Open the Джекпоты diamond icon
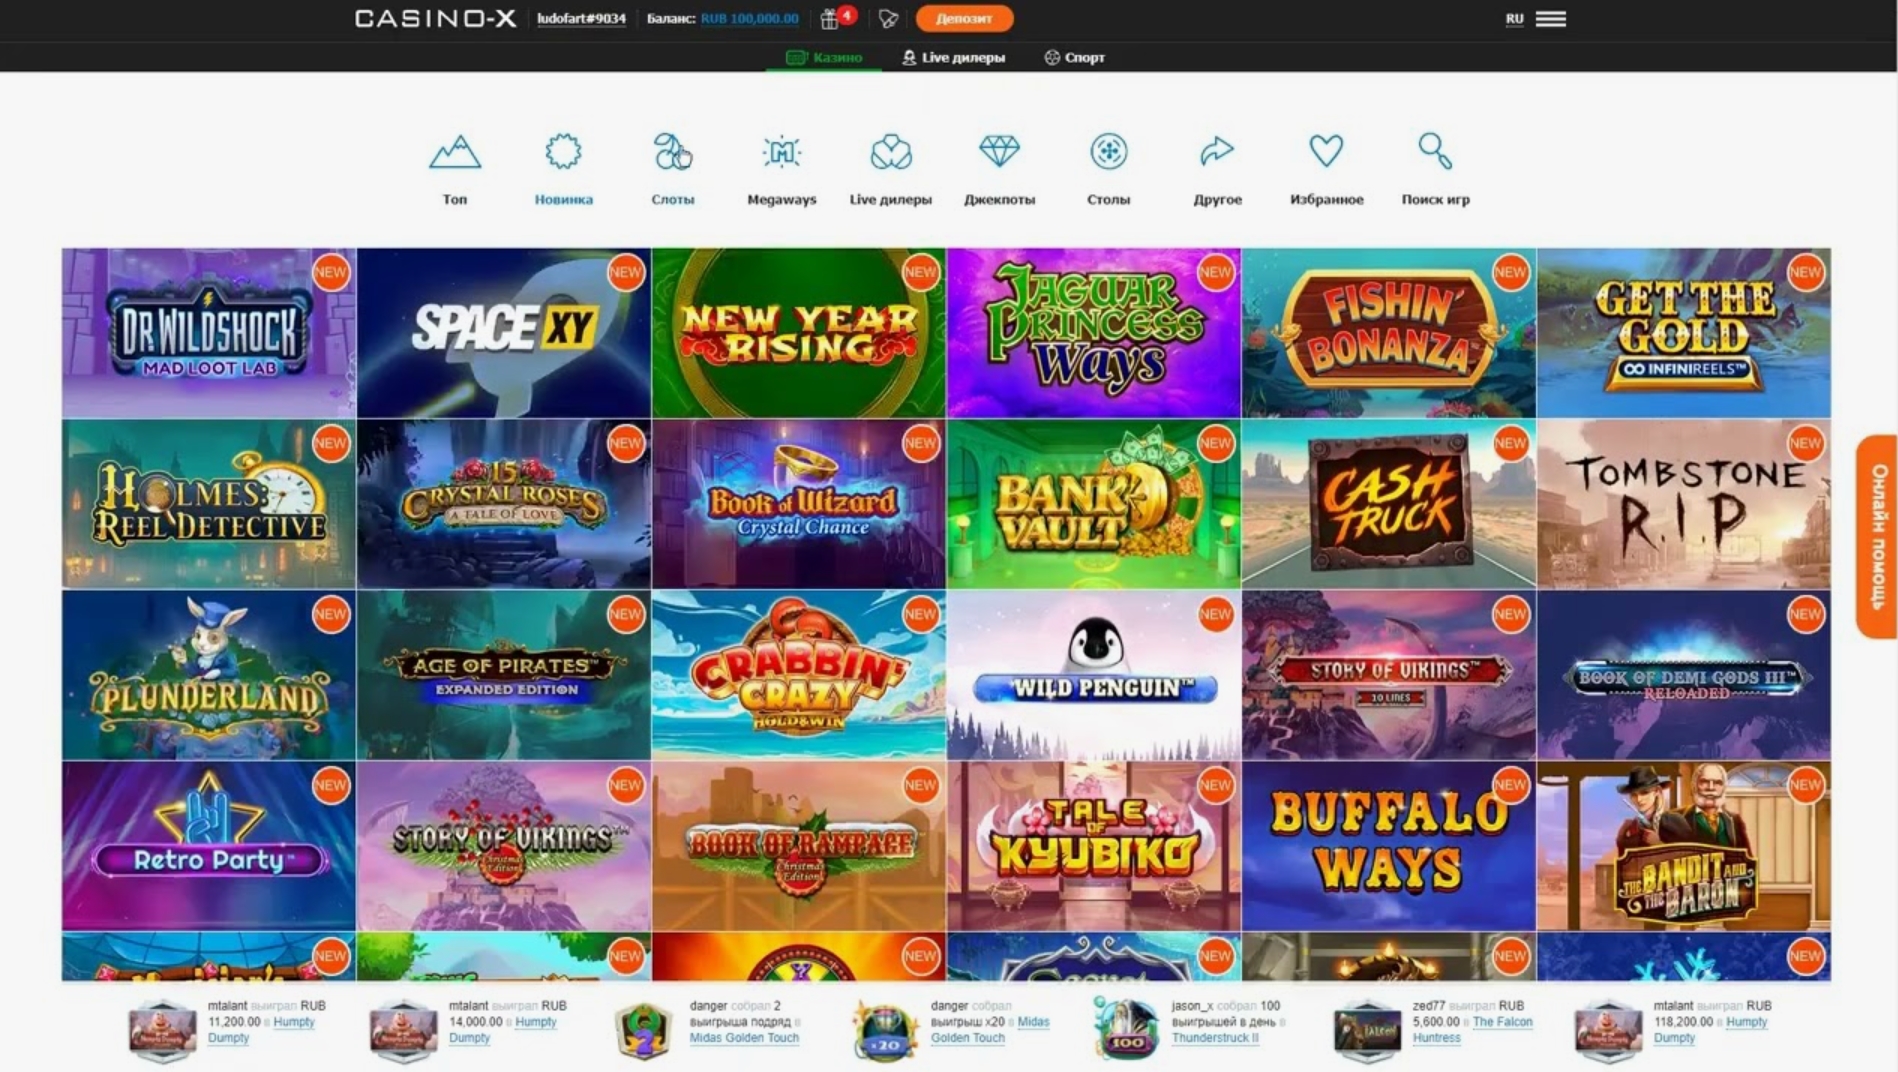 pos(999,152)
